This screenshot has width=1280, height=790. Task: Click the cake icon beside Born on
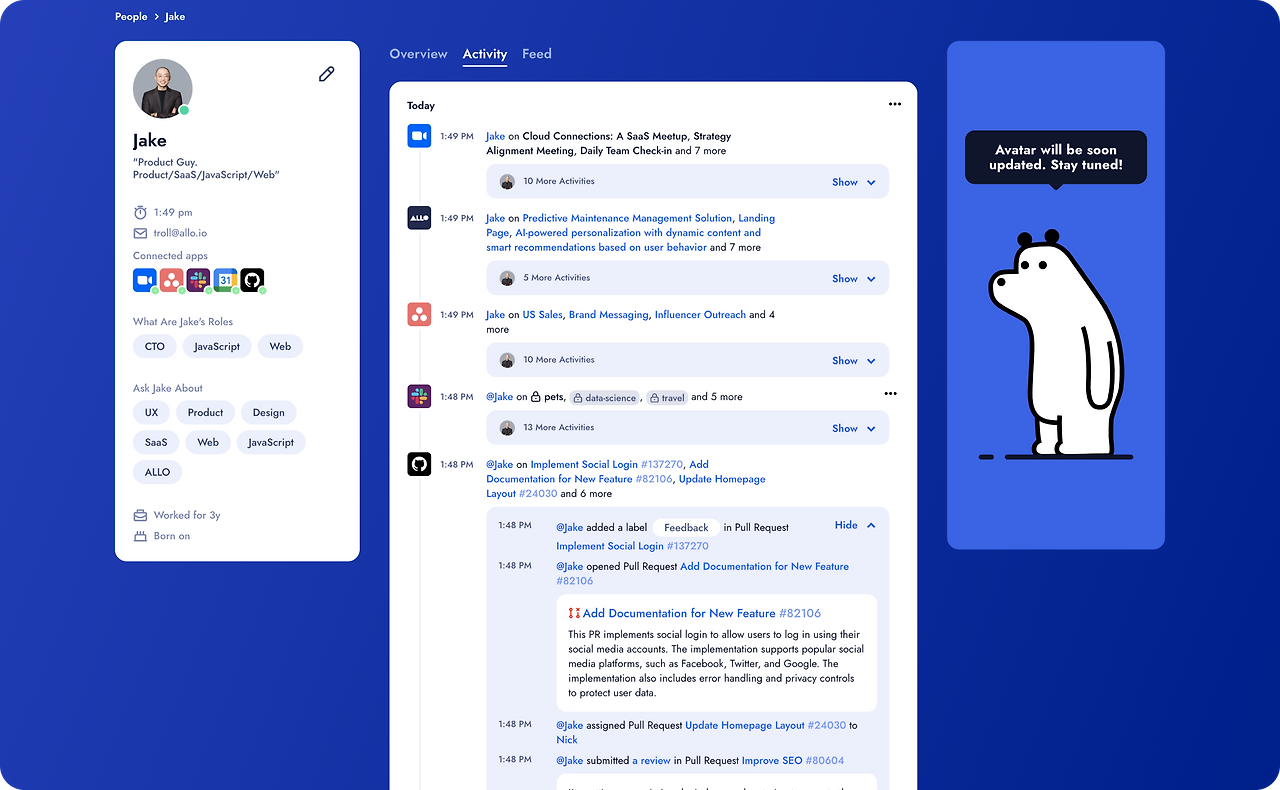[140, 537]
